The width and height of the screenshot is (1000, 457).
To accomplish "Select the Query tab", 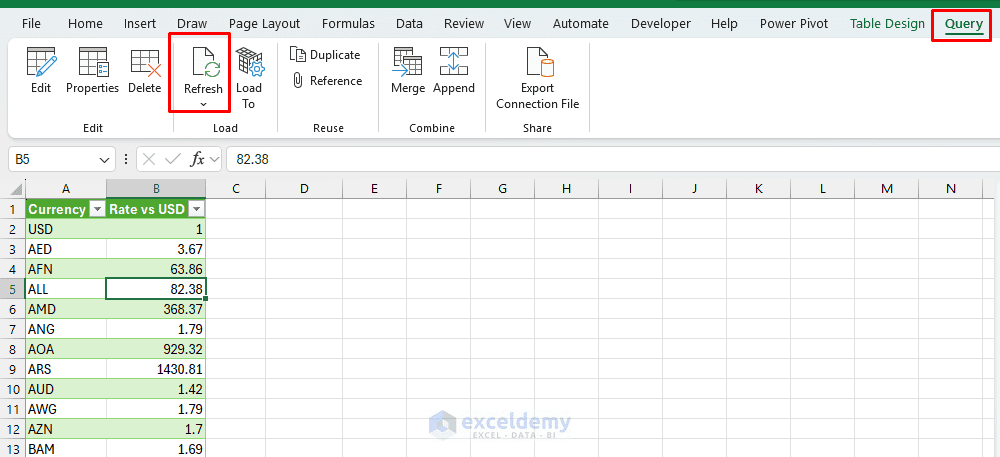I will [964, 24].
